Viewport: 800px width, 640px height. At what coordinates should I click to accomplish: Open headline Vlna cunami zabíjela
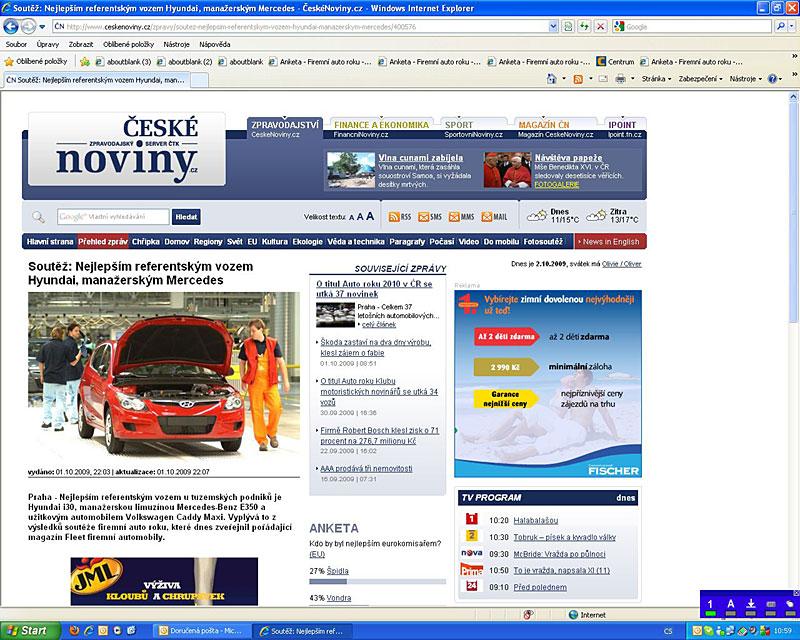tap(420, 158)
